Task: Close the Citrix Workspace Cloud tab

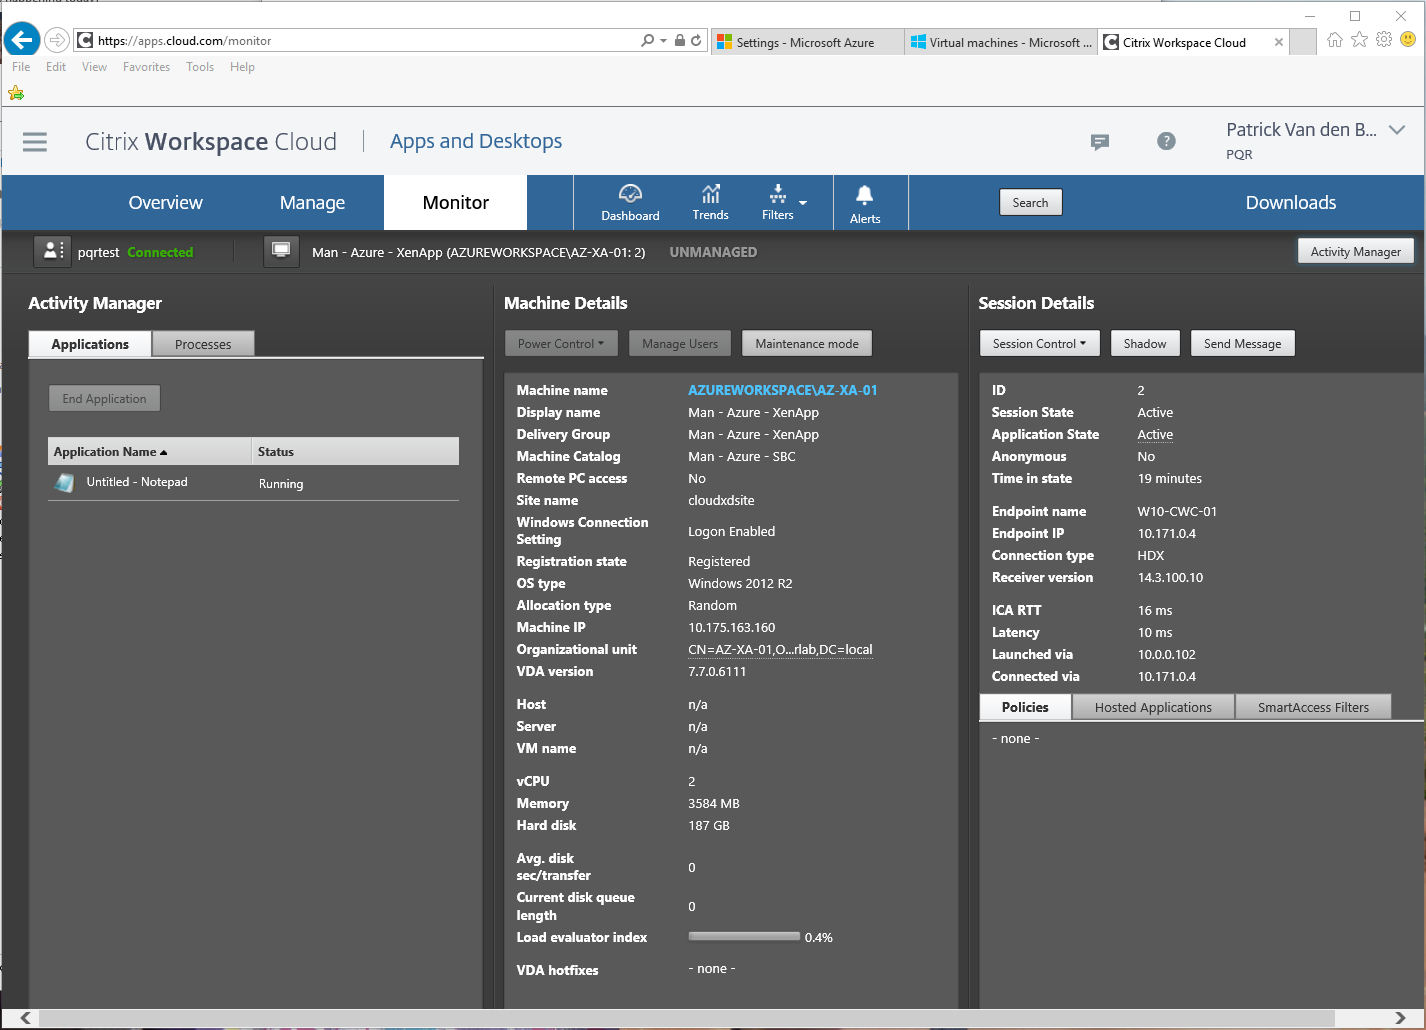Action: click(x=1278, y=42)
